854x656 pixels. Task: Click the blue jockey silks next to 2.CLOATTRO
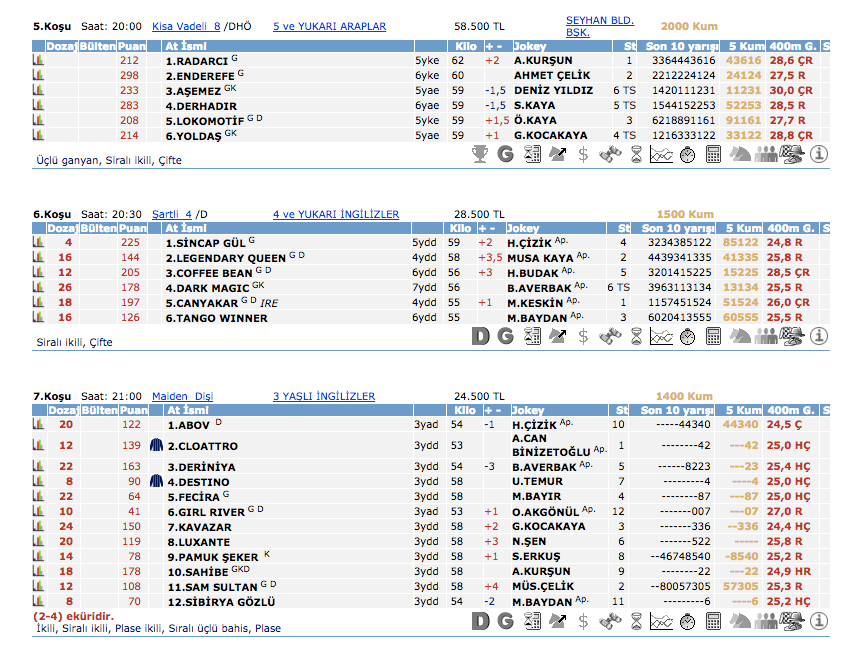(x=156, y=446)
